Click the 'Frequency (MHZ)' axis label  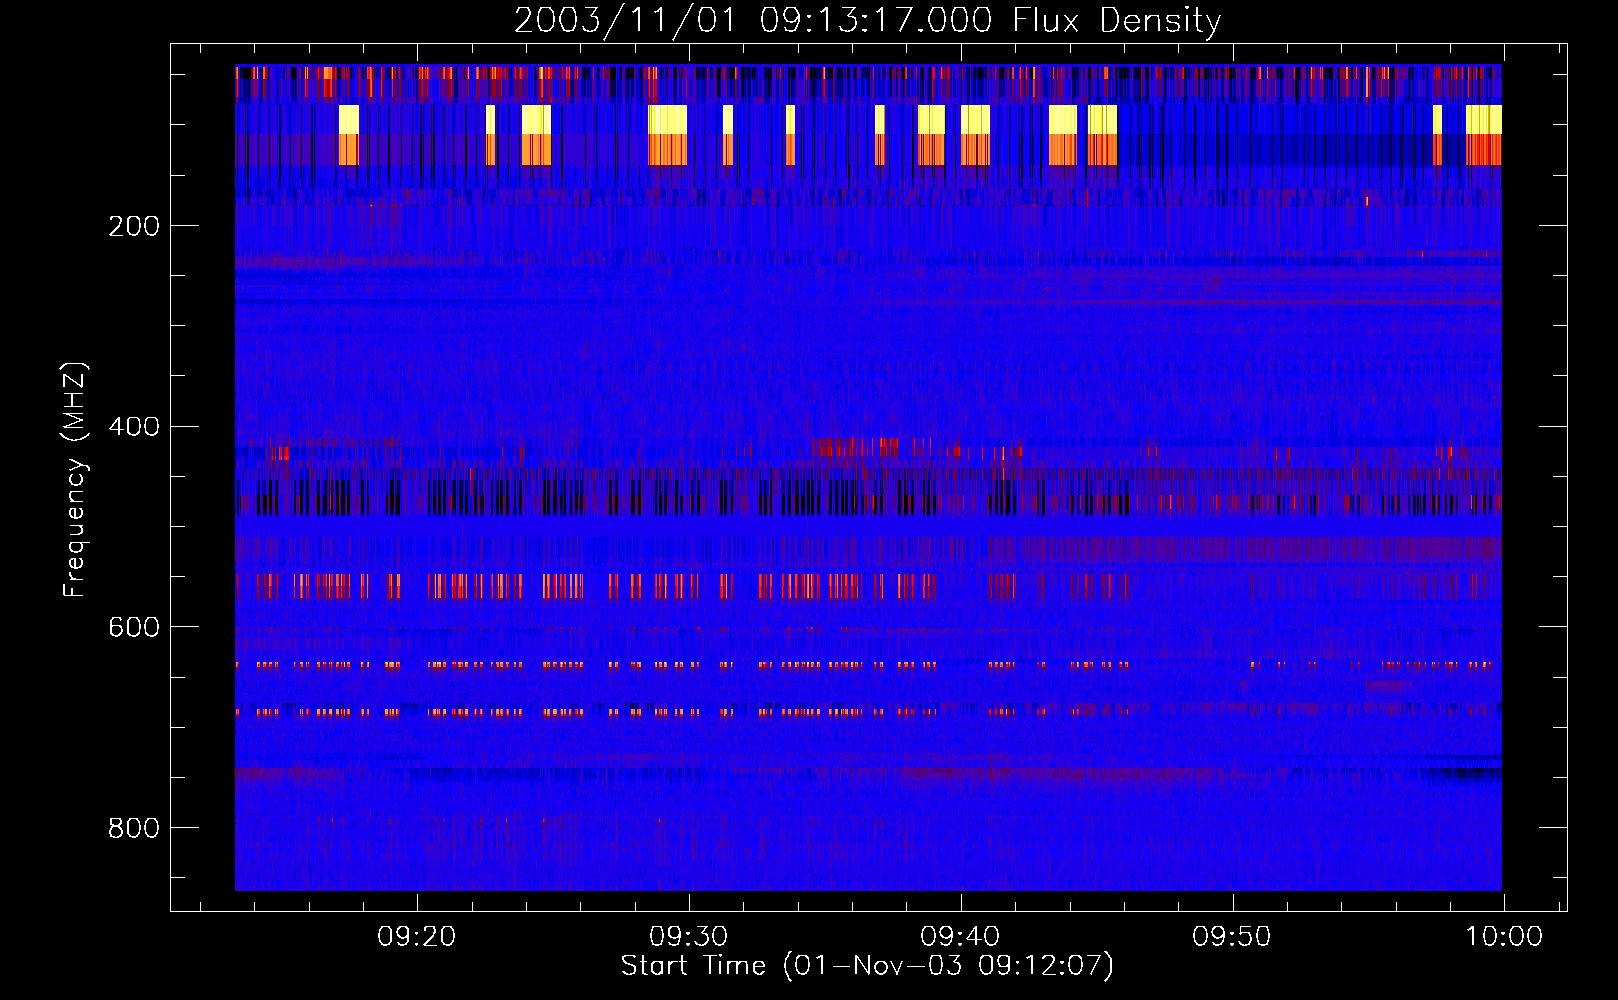tap(75, 480)
